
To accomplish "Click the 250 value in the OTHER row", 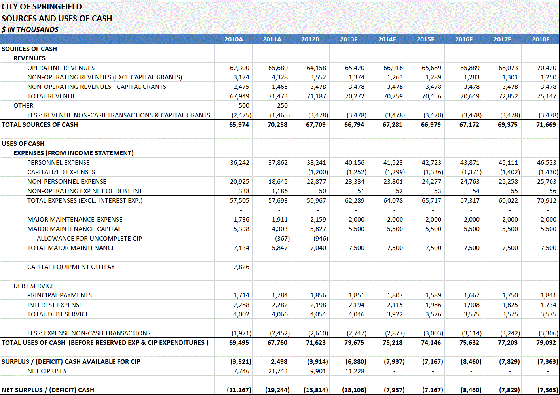I will click(282, 106).
